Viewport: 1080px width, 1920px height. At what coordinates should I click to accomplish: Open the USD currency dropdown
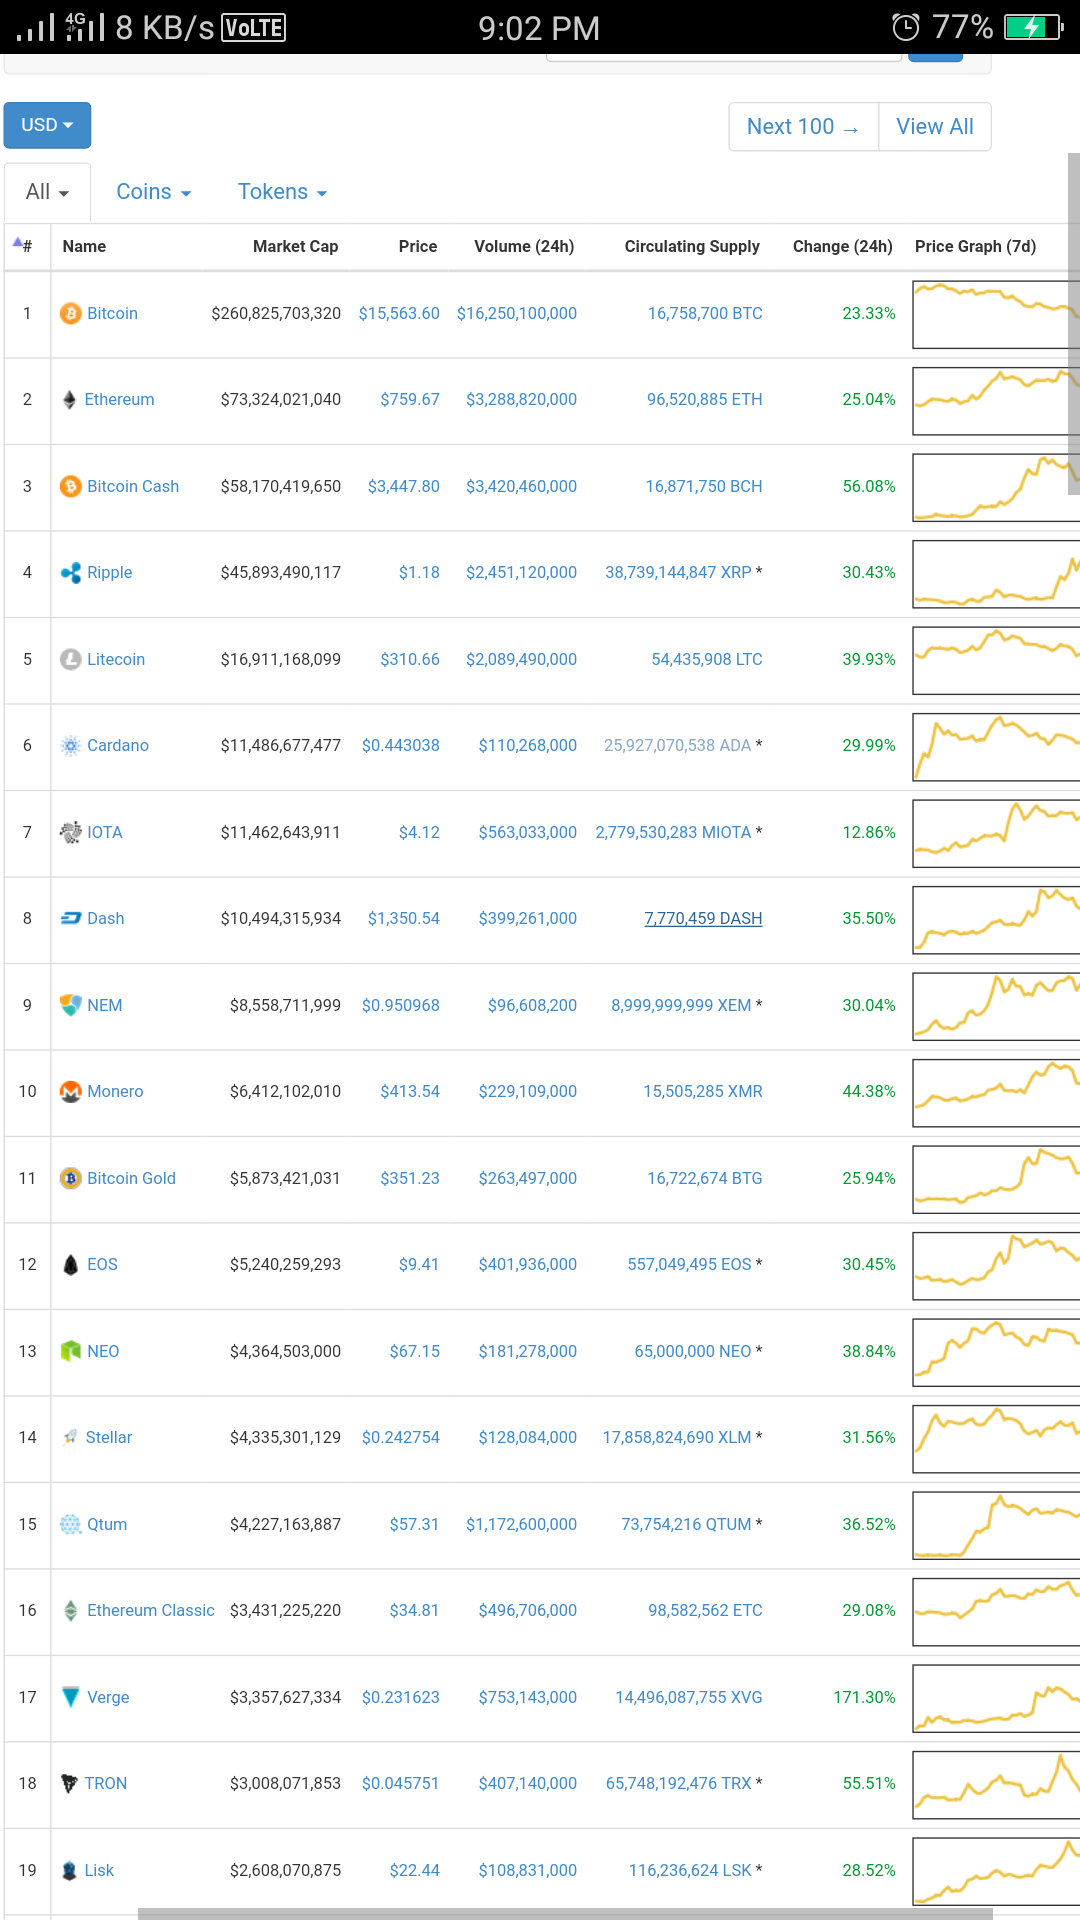[x=47, y=125]
